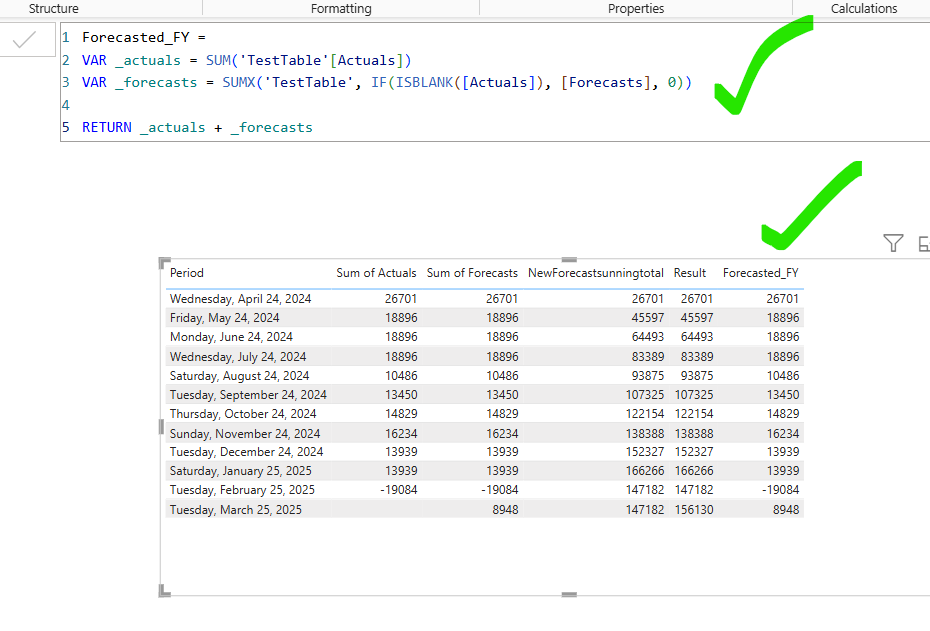The width and height of the screenshot is (930, 631).
Task: Click the 138388 cell in NewForecastsunningtotal column
Action: click(x=645, y=434)
